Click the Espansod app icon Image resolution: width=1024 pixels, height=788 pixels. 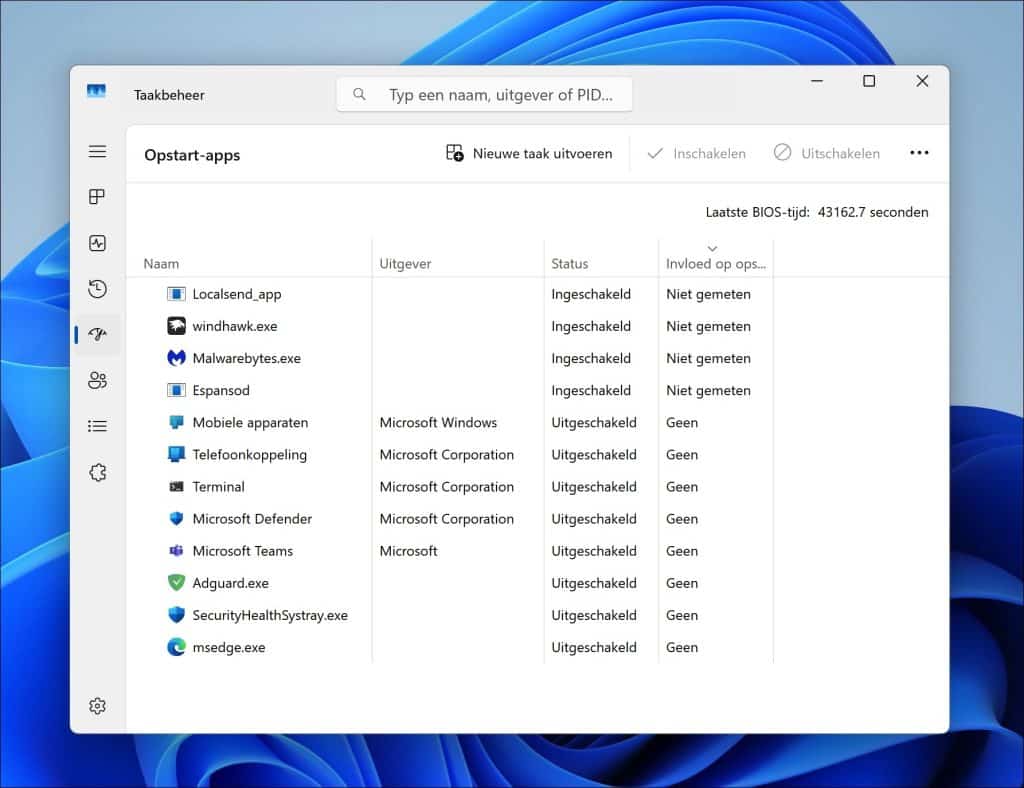(176, 390)
